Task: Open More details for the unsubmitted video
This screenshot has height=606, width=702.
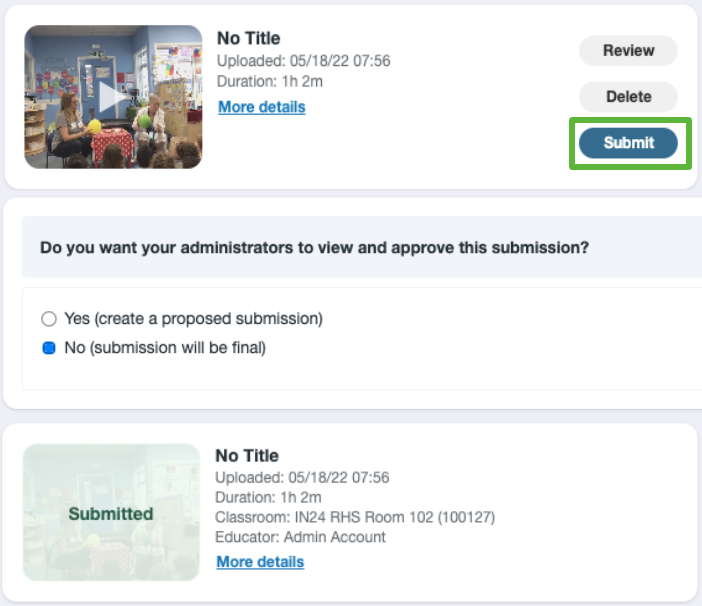Action: tap(261, 107)
